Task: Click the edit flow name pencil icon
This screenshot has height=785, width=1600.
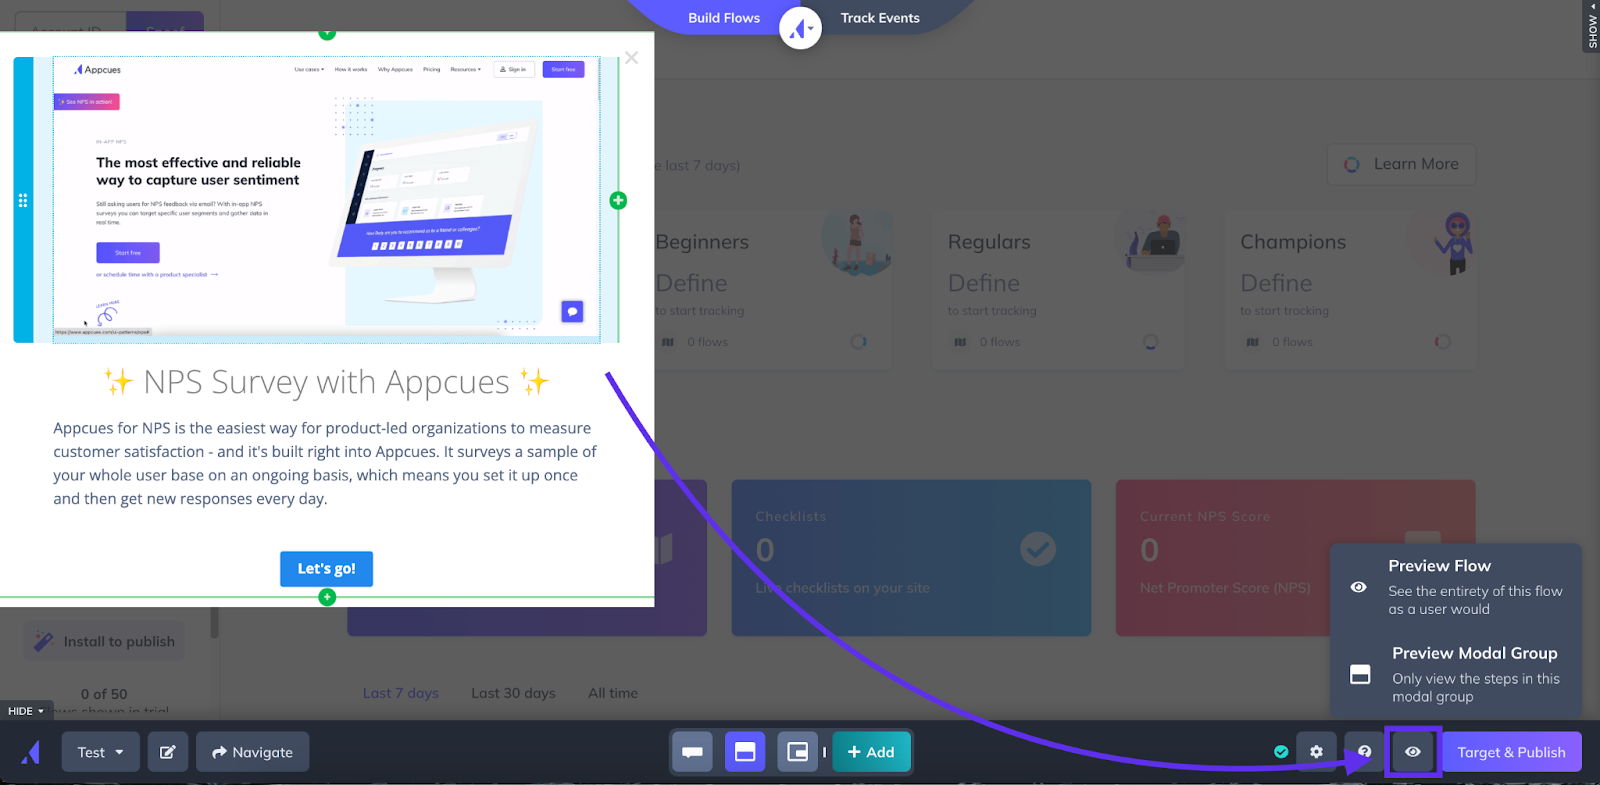Action: point(168,752)
